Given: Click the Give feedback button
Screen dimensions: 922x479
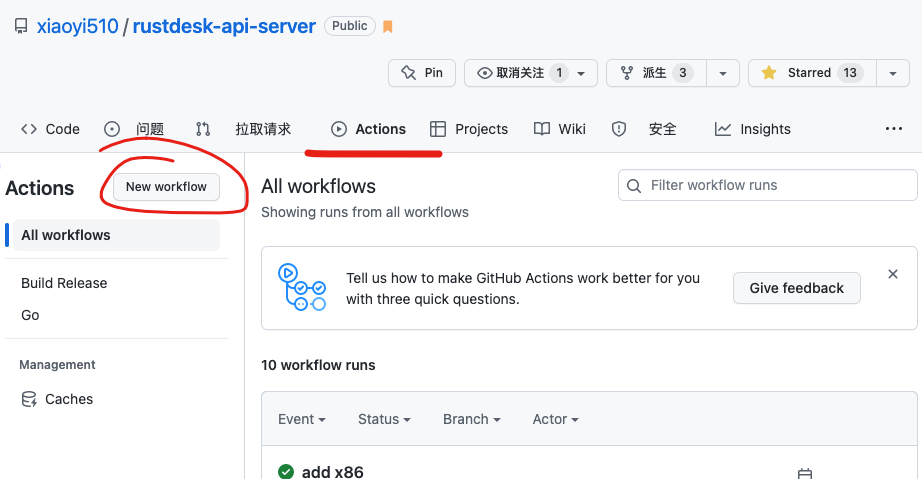Looking at the screenshot, I should click(796, 288).
